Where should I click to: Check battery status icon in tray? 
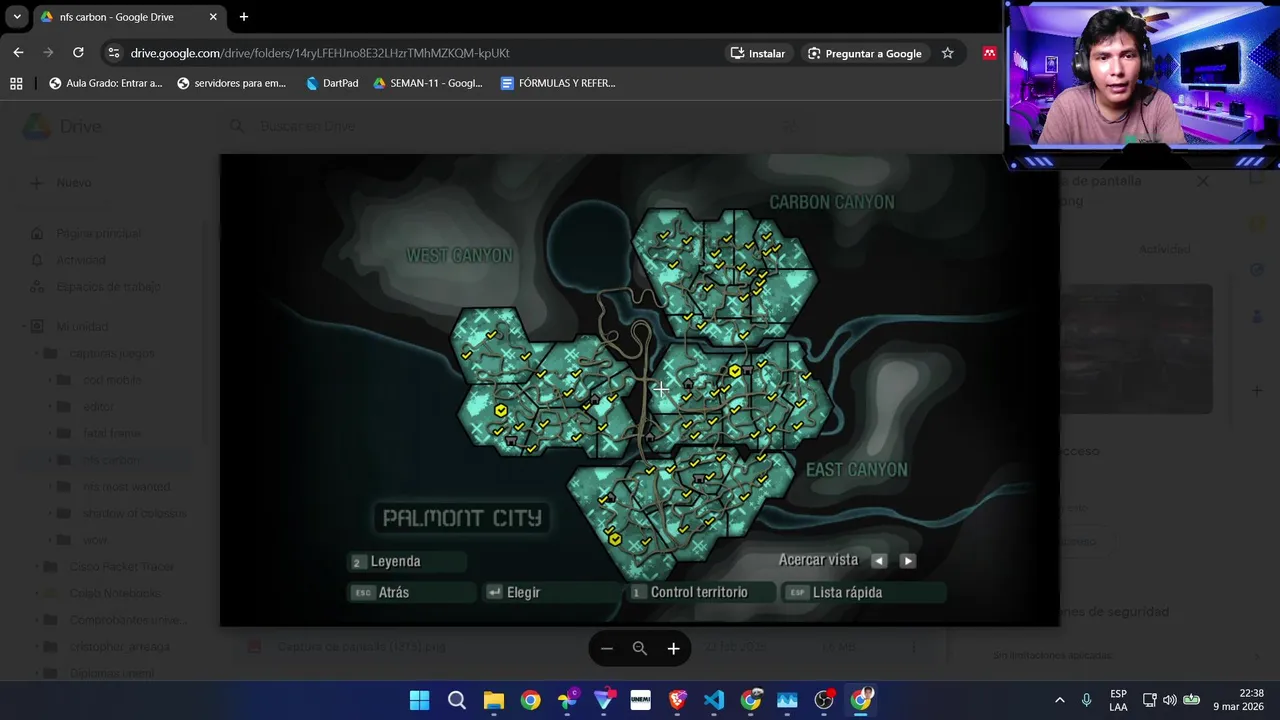pos(1192,700)
